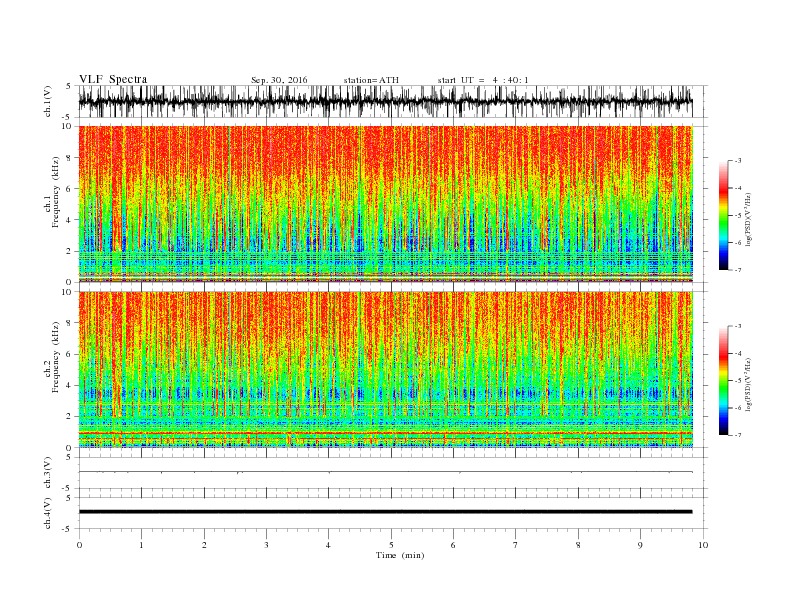Click the 4 minute tick label on Time axis
792x612 pixels.
pos(329,545)
